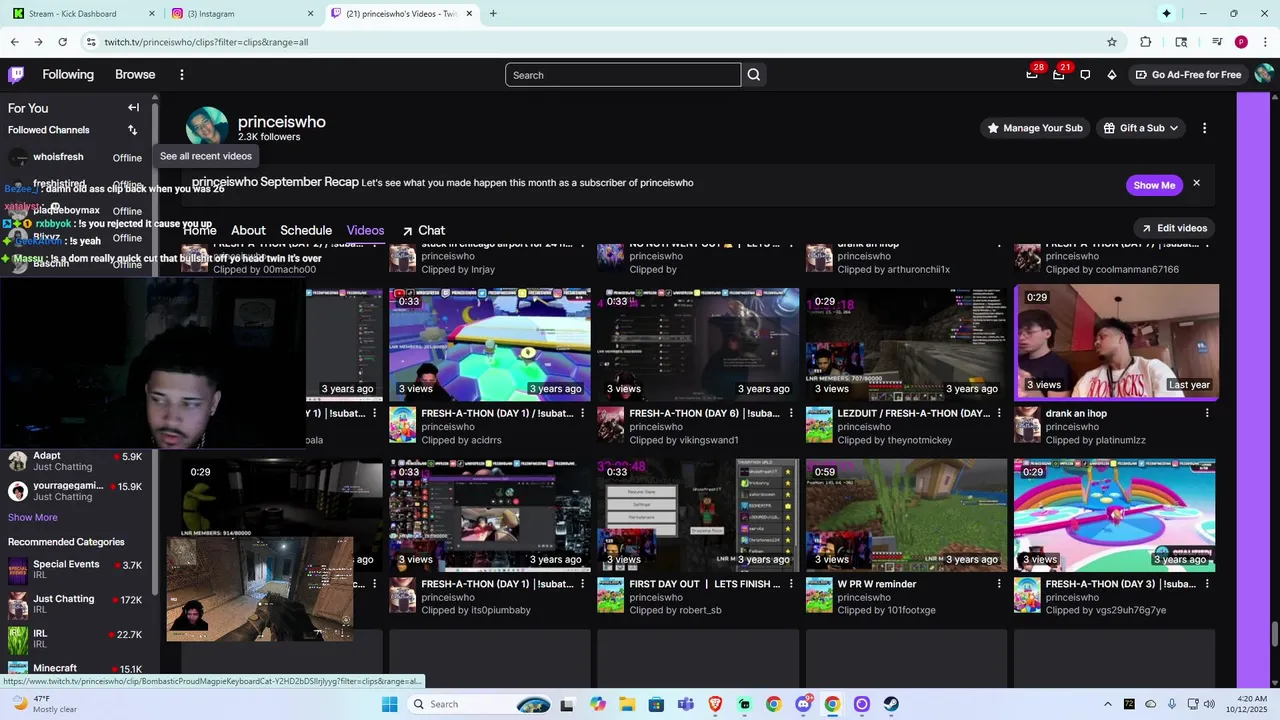This screenshot has width=1280, height=720.
Task: Open the Windows Start menu
Action: (390, 704)
